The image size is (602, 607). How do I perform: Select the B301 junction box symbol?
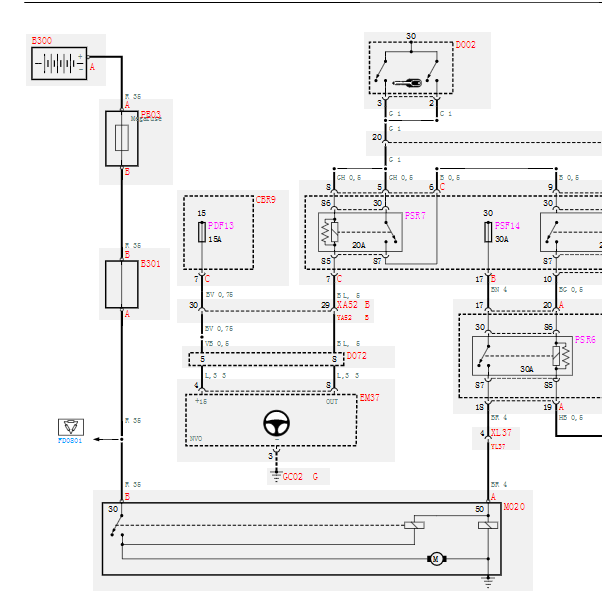point(122,285)
